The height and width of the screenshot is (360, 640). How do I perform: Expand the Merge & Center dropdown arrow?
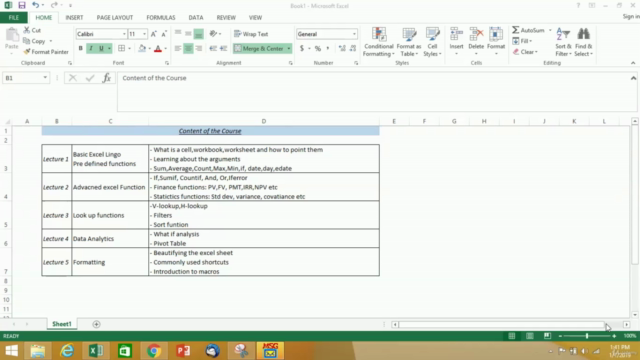tap(289, 48)
